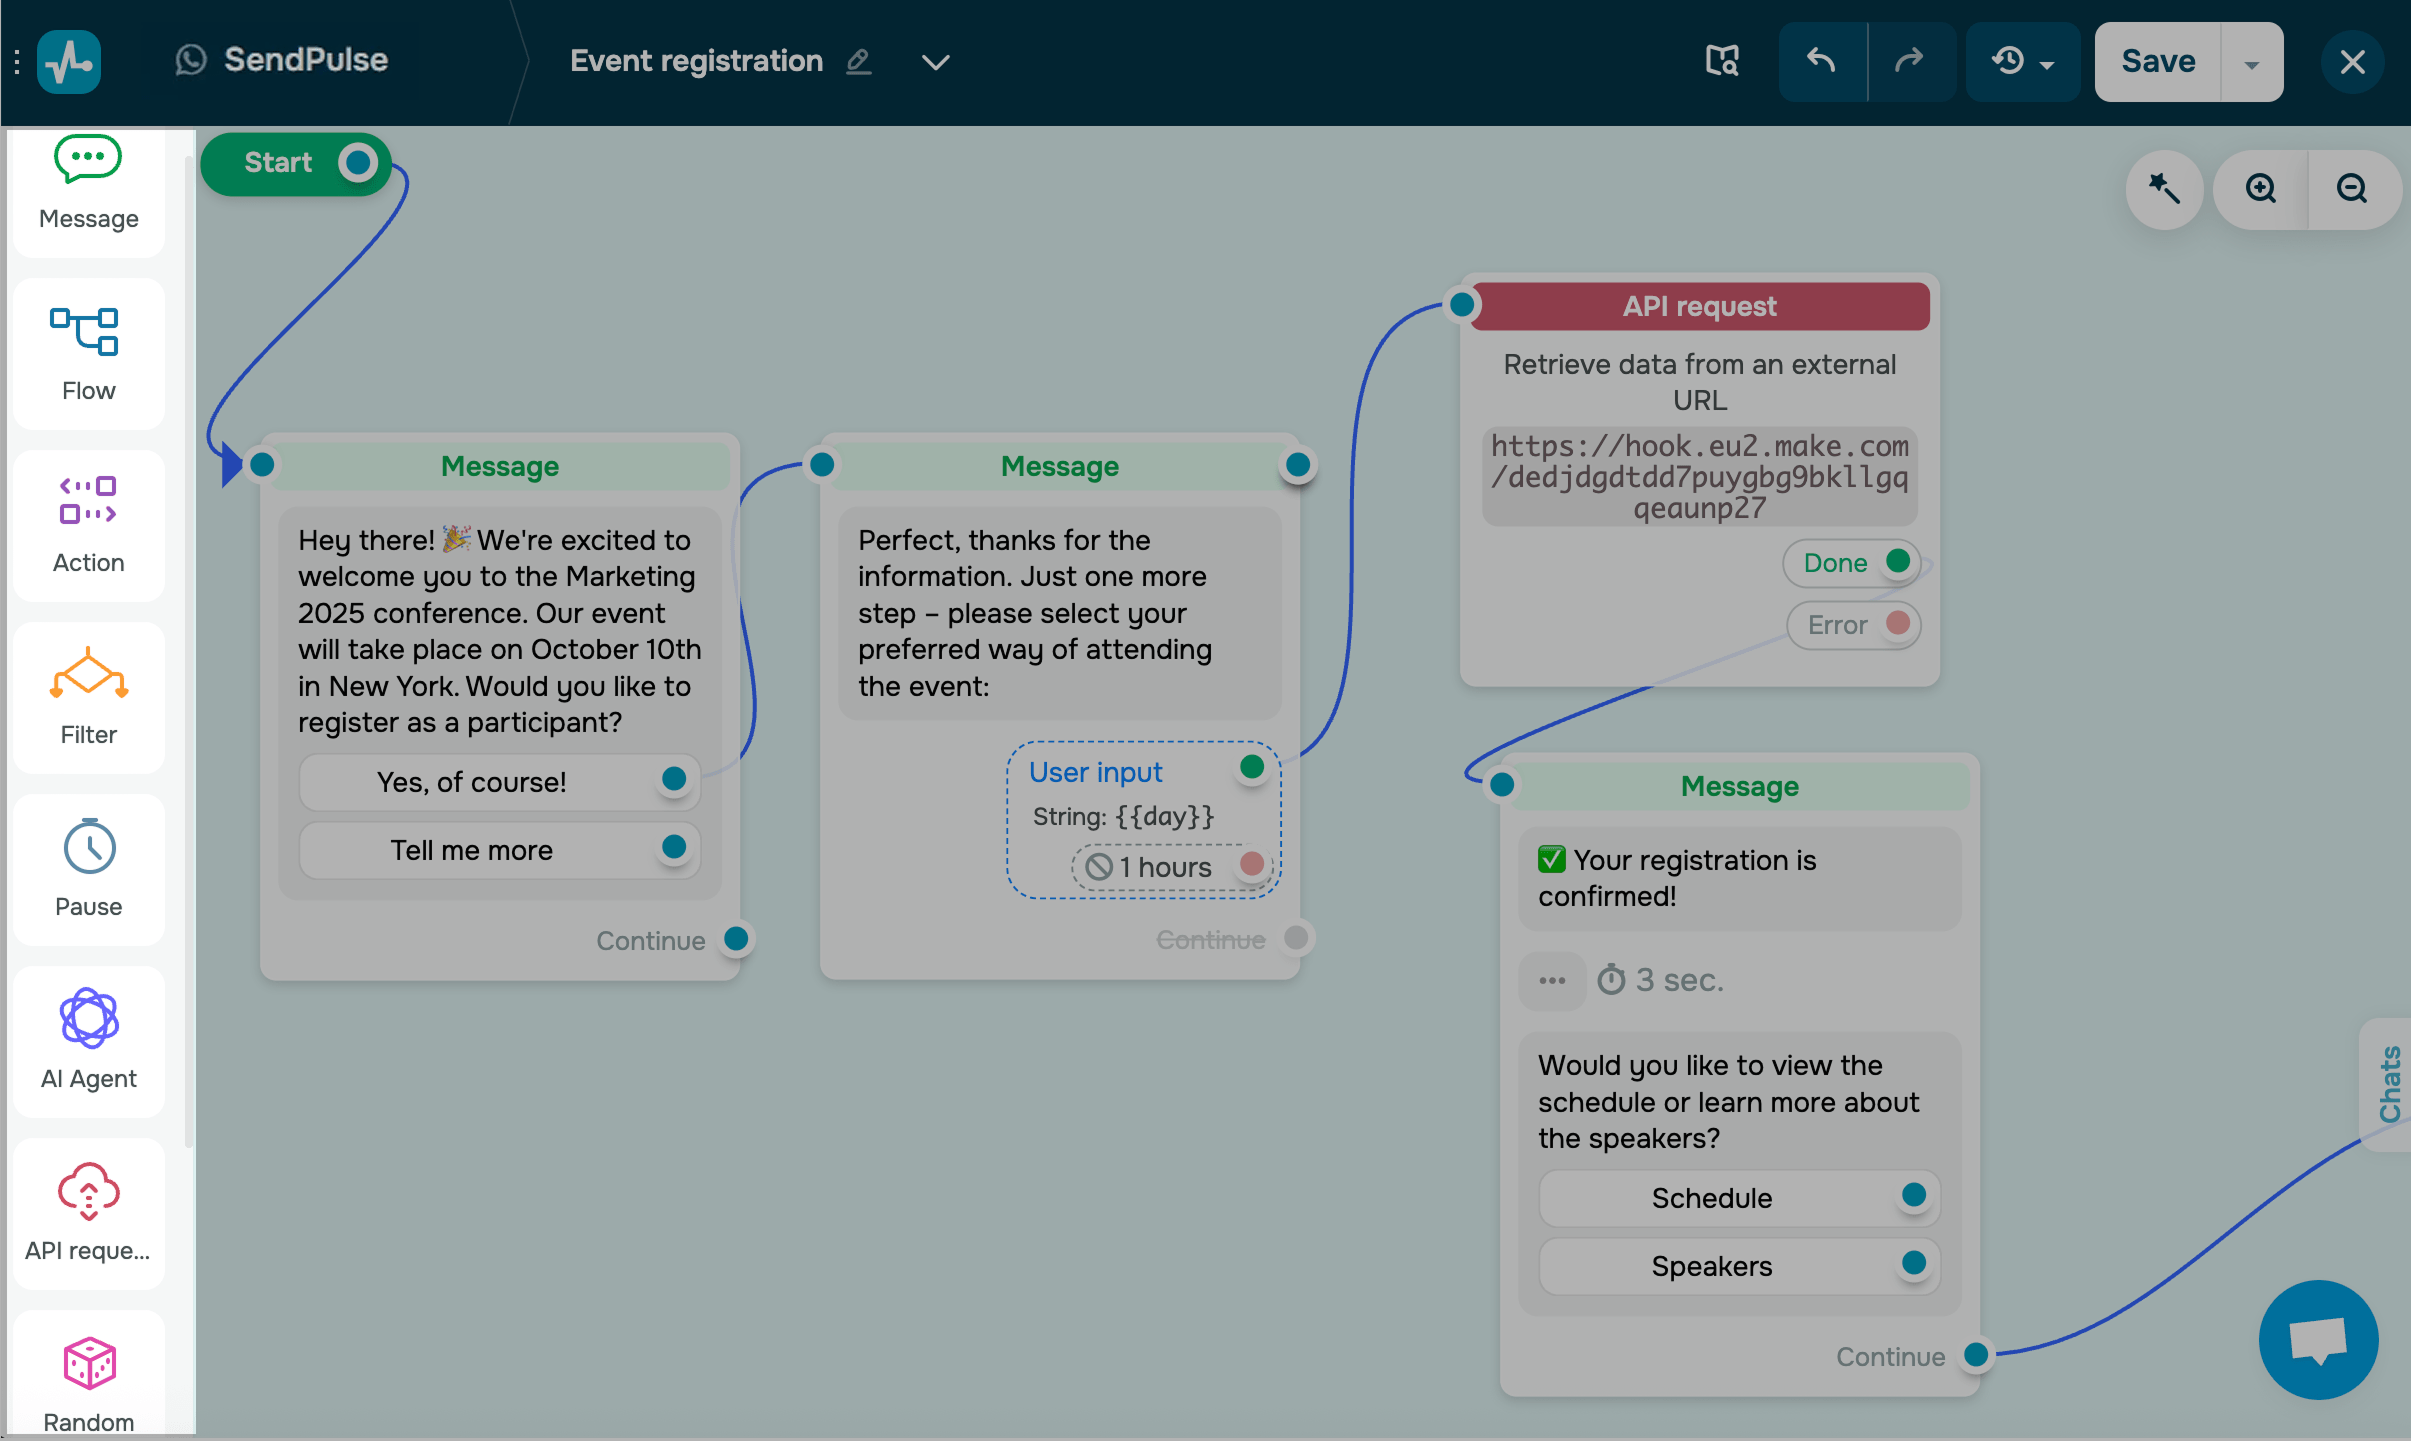The width and height of the screenshot is (2411, 1441).
Task: Choose the Filter block icon
Action: click(x=88, y=673)
